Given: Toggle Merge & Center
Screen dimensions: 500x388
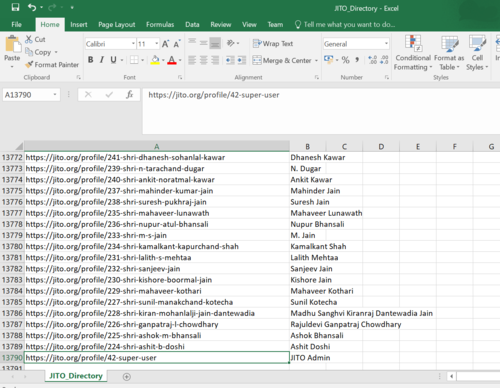Looking at the screenshot, I should point(282,60).
